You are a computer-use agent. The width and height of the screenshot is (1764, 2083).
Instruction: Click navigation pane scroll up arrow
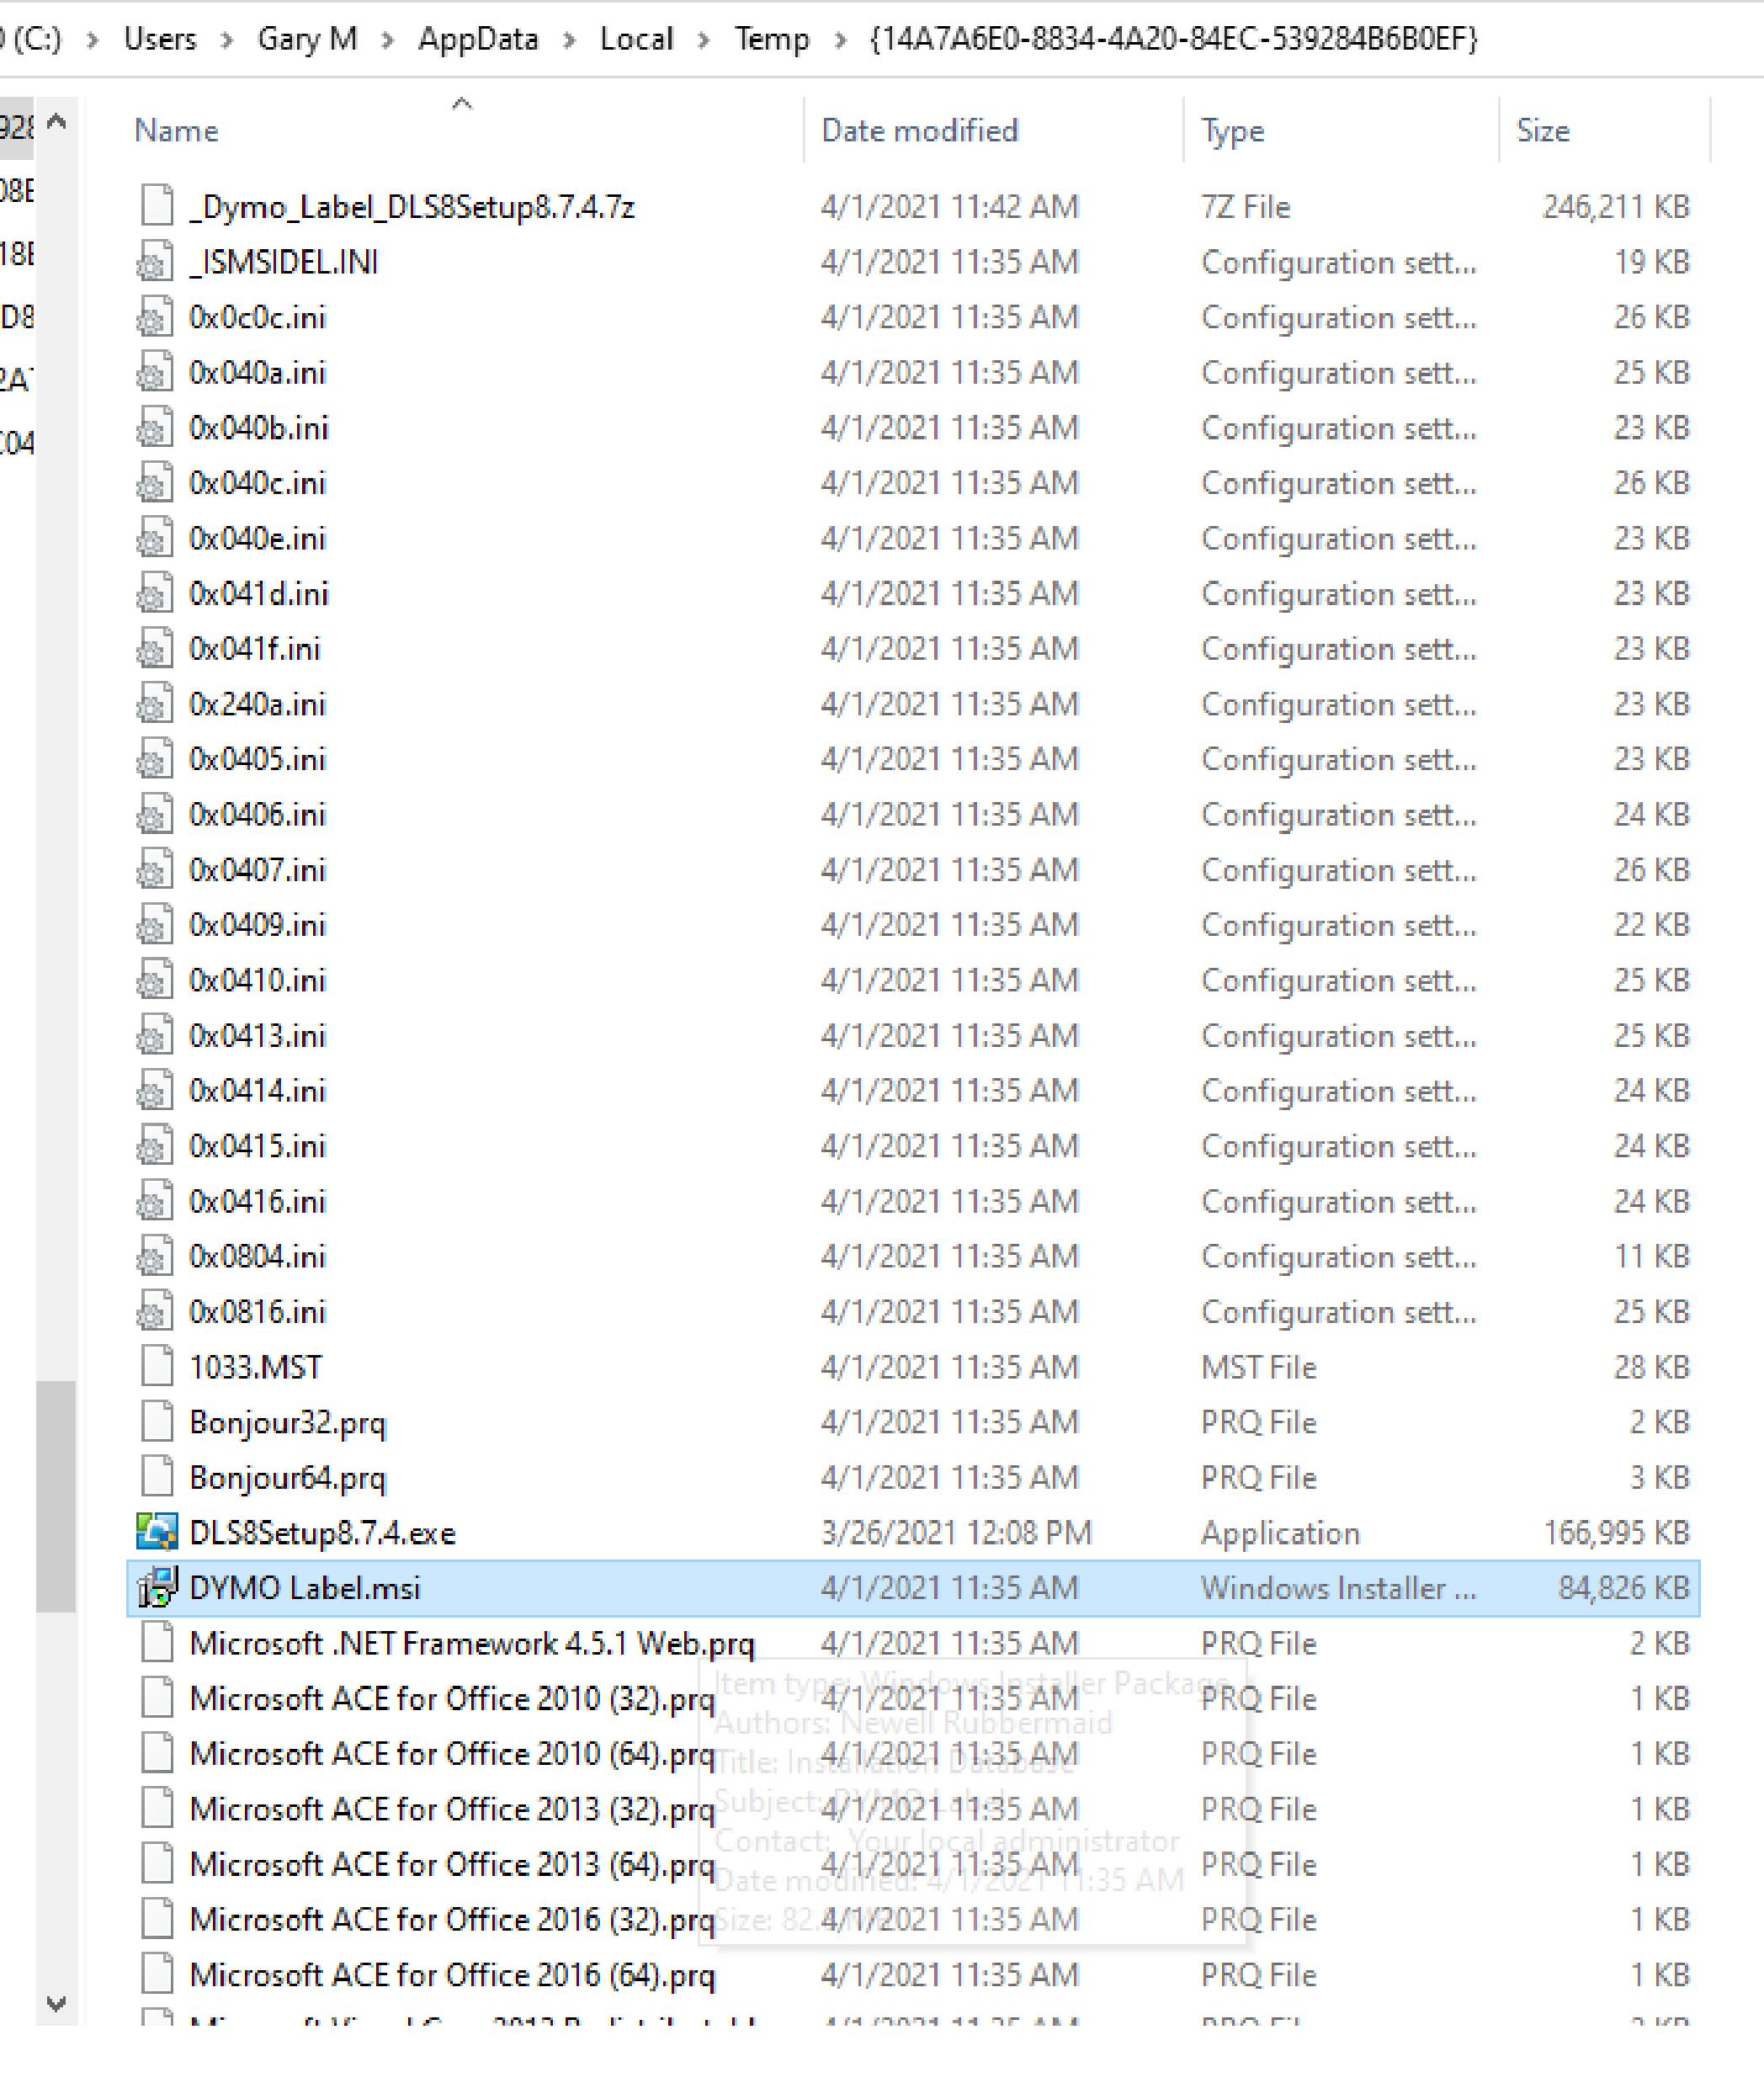tap(57, 122)
